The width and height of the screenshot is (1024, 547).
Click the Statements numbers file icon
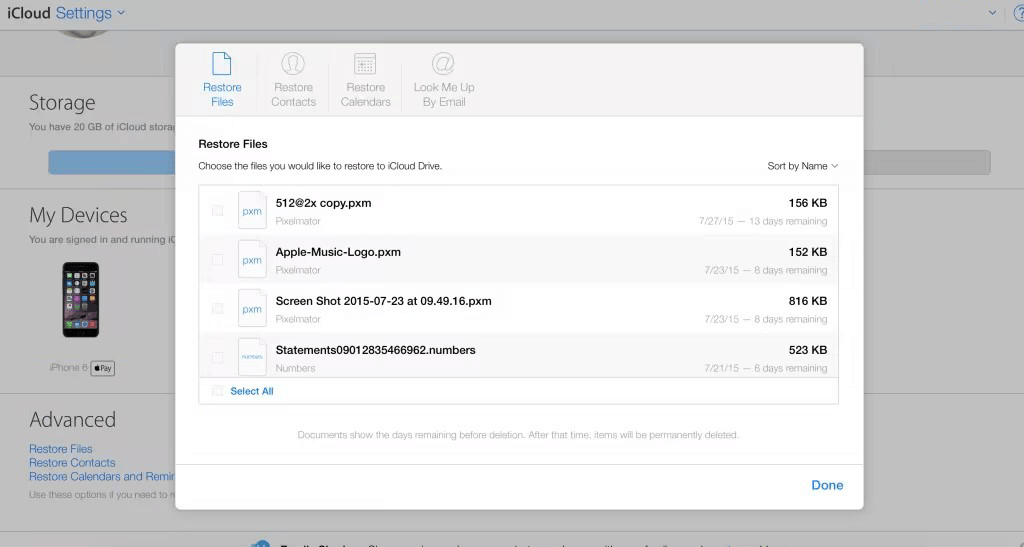click(x=252, y=357)
